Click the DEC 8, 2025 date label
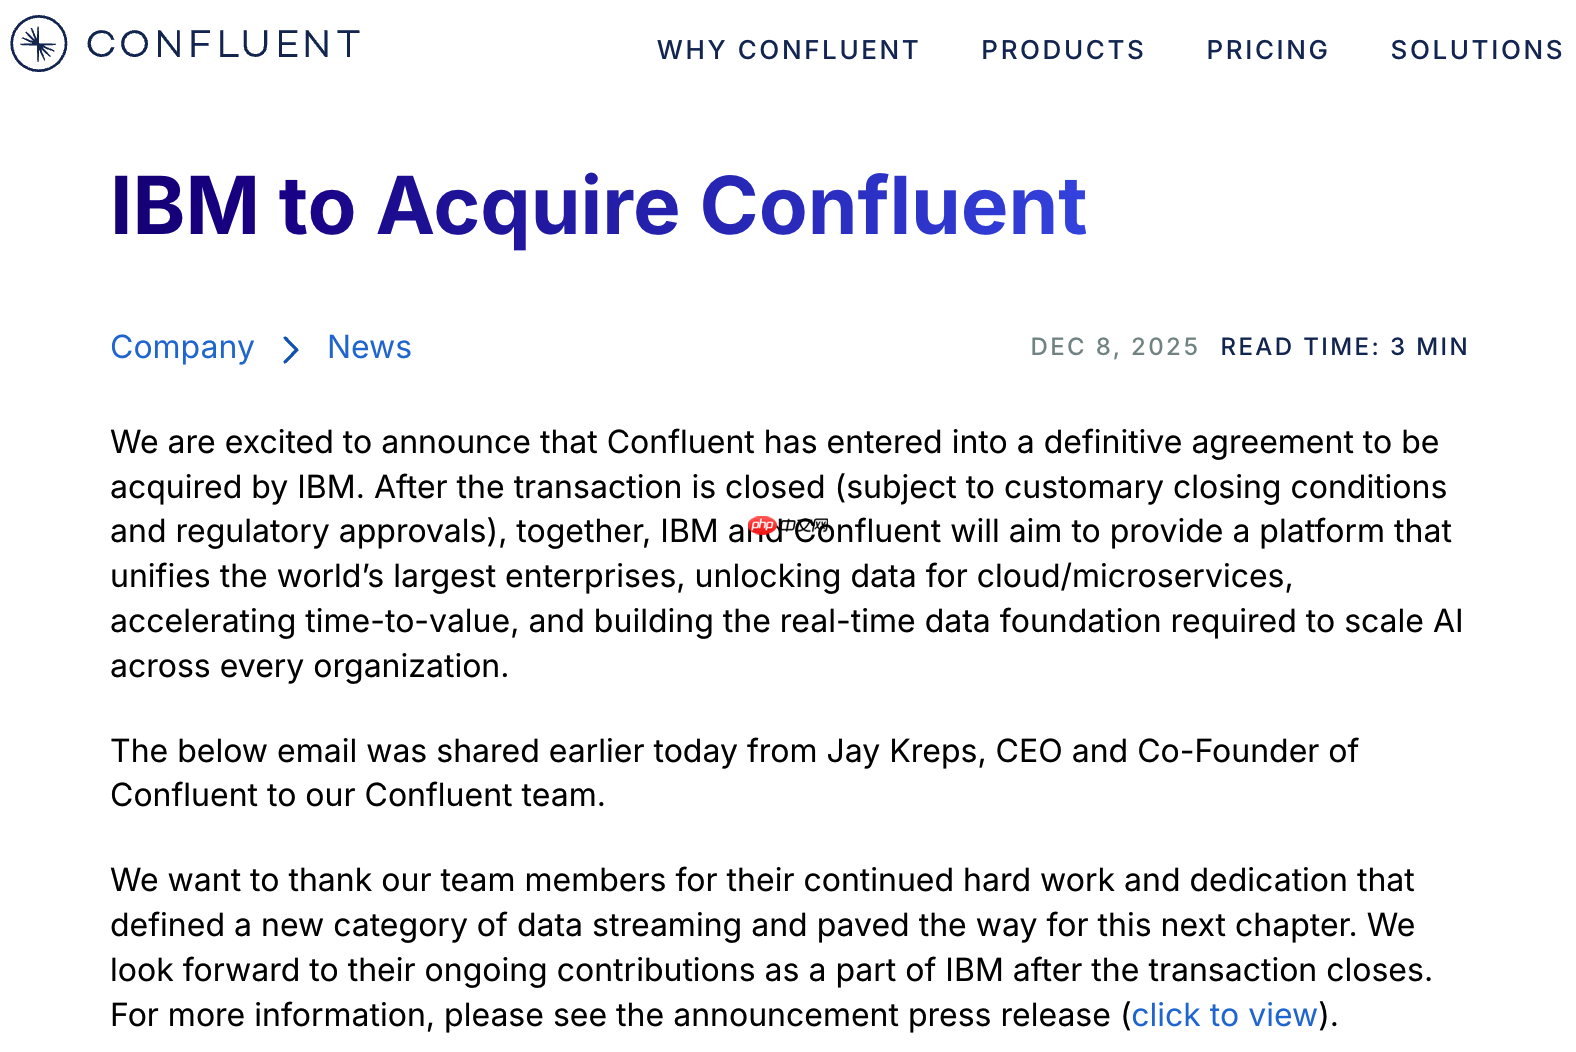Screen dimensions: 1576x1052 point(1114,347)
